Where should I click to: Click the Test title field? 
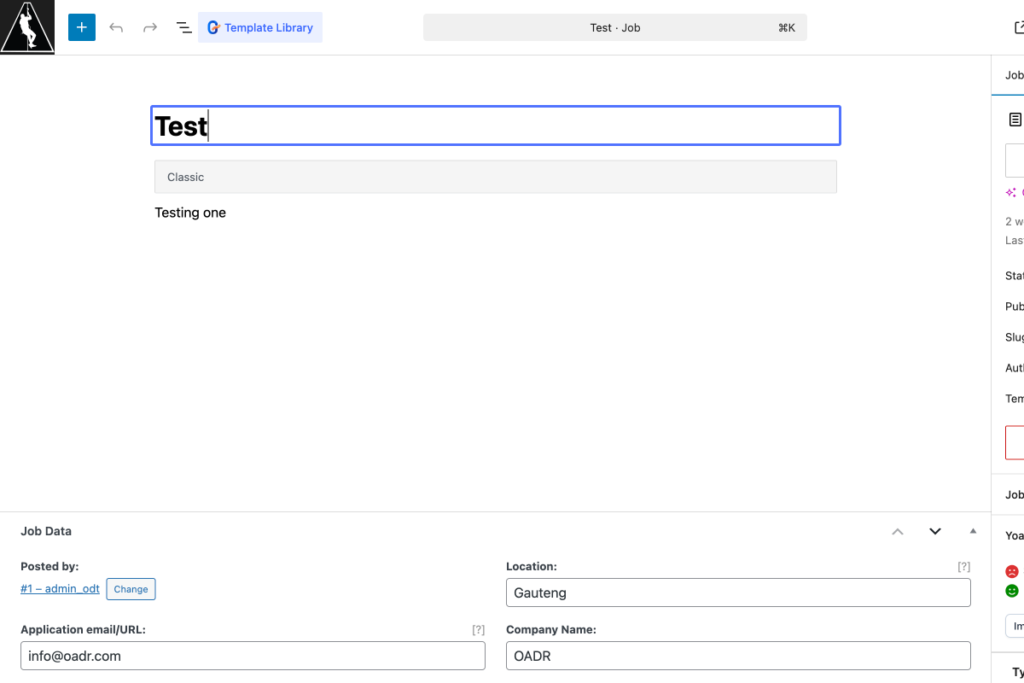click(496, 125)
